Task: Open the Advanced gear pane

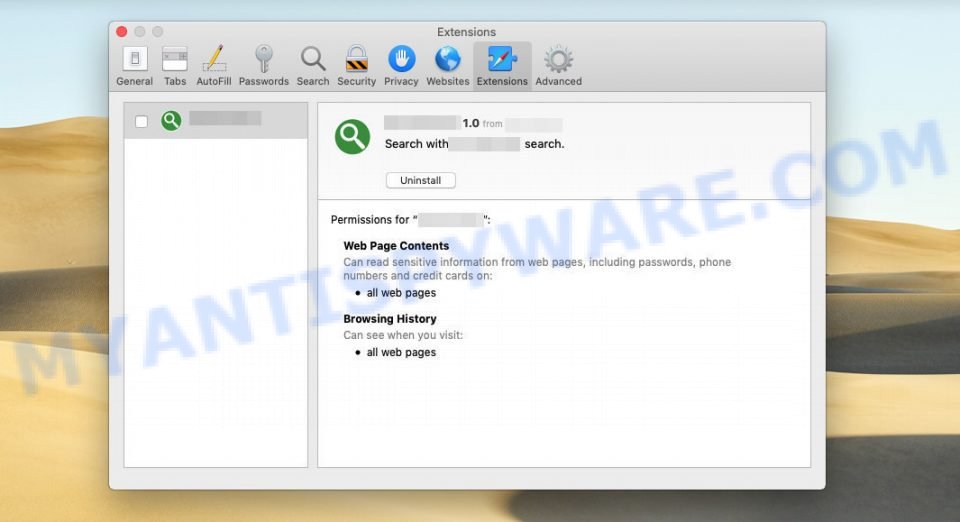Action: click(558, 66)
